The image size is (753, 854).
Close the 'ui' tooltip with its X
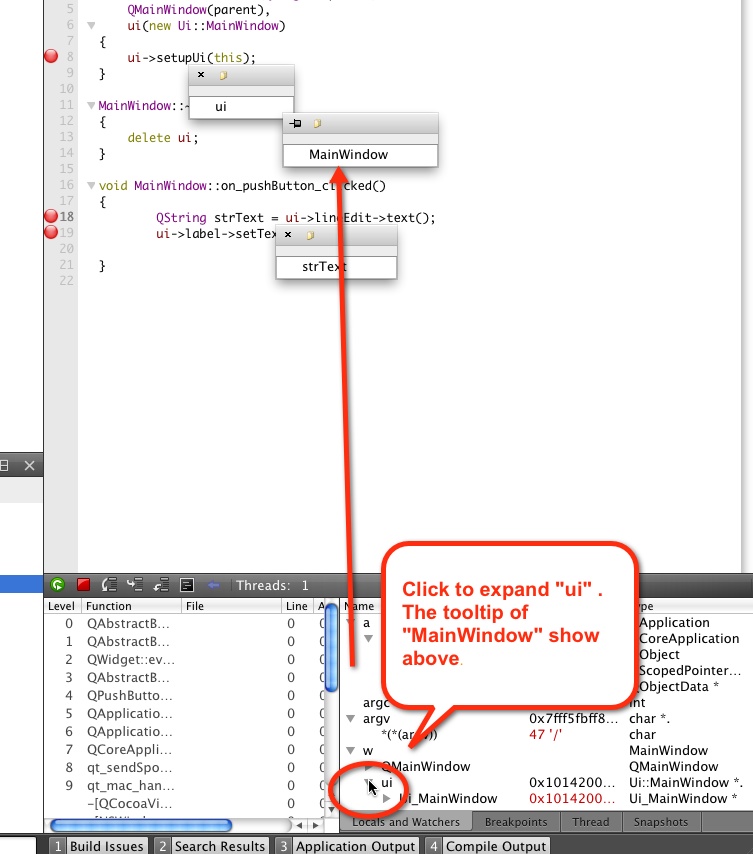201,75
